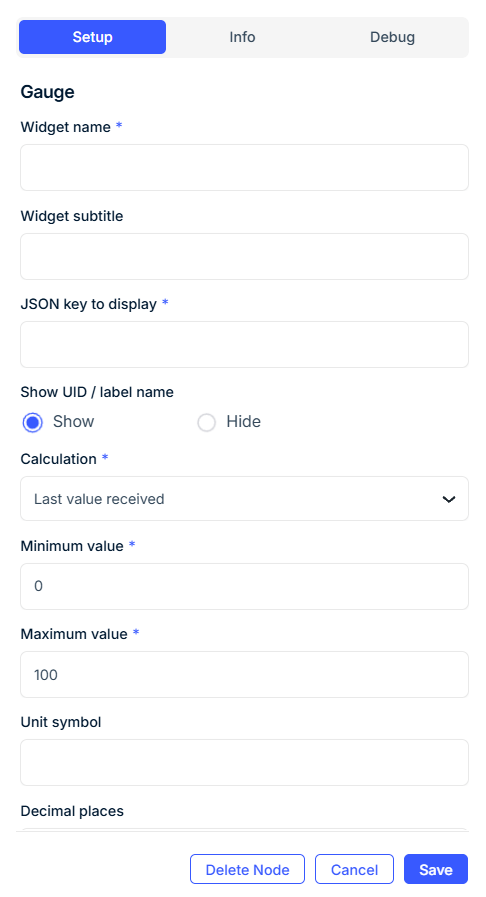
Task: Open the Last value received dropdown
Action: [244, 499]
